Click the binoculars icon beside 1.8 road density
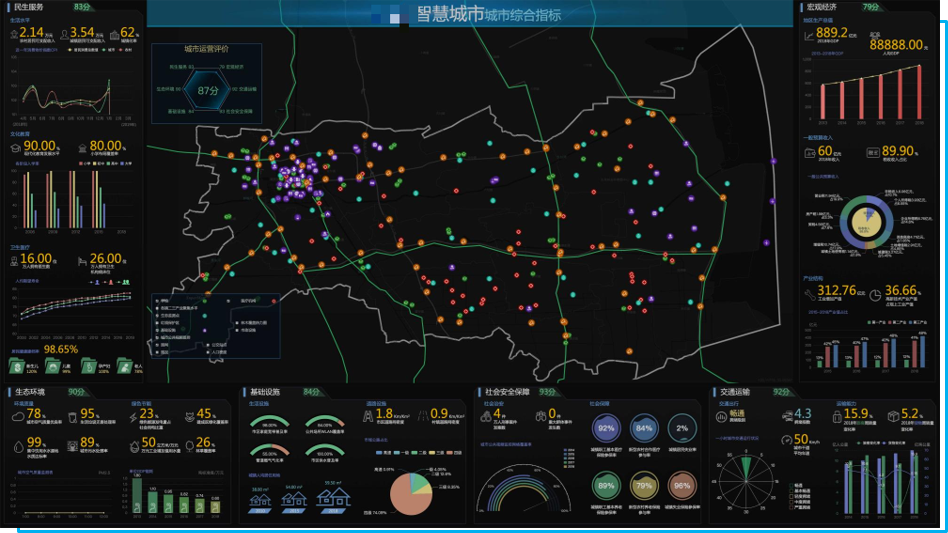948x533 pixels. (367, 413)
